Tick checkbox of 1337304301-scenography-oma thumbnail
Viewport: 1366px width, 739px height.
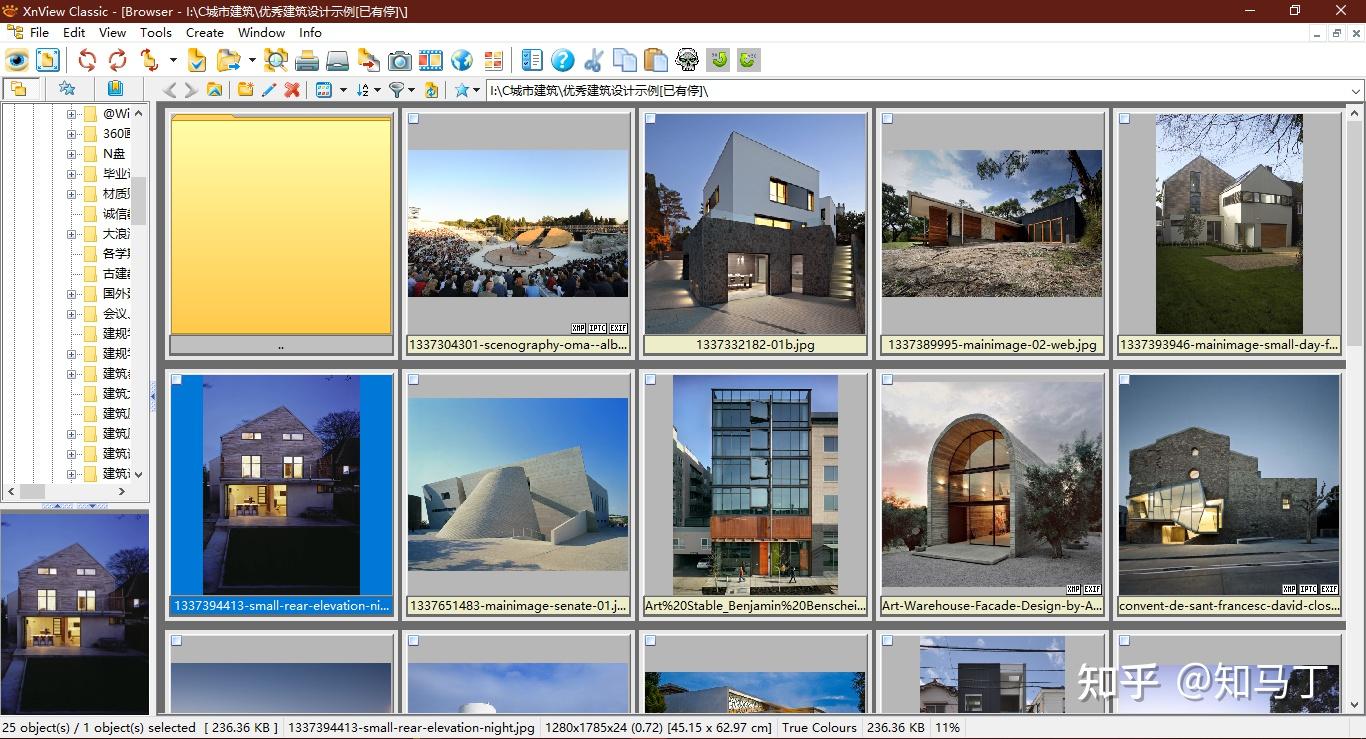(414, 119)
